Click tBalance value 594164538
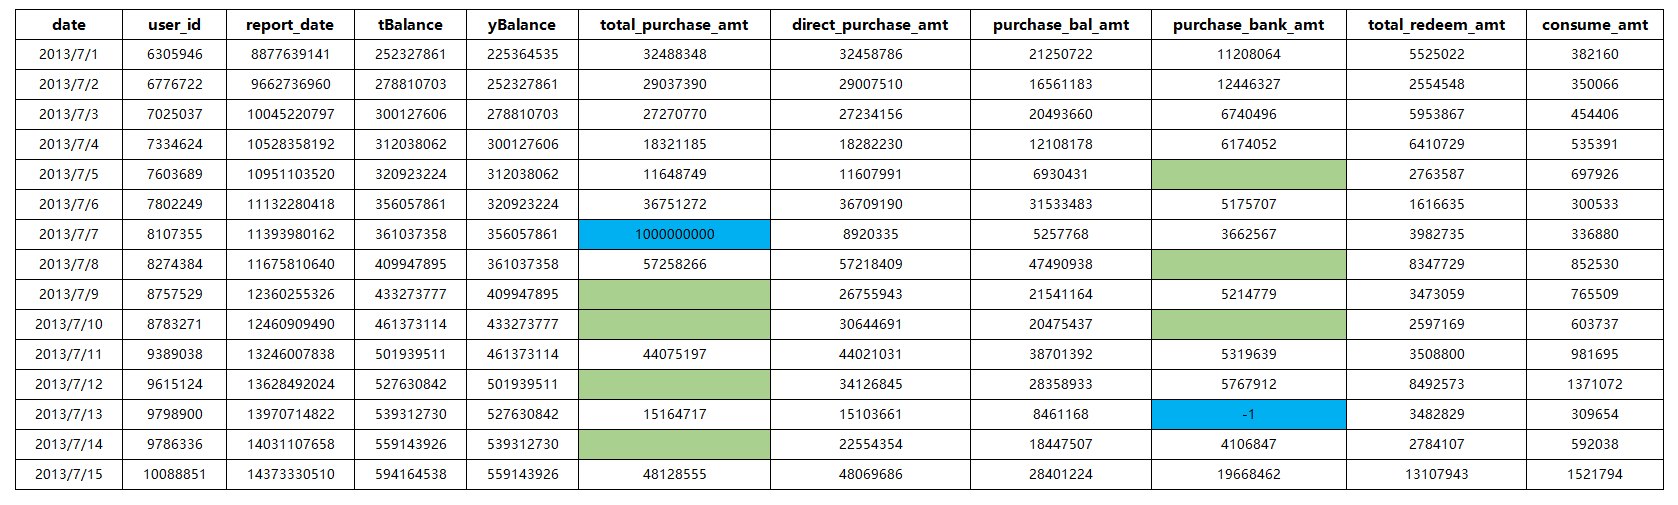 tap(410, 474)
